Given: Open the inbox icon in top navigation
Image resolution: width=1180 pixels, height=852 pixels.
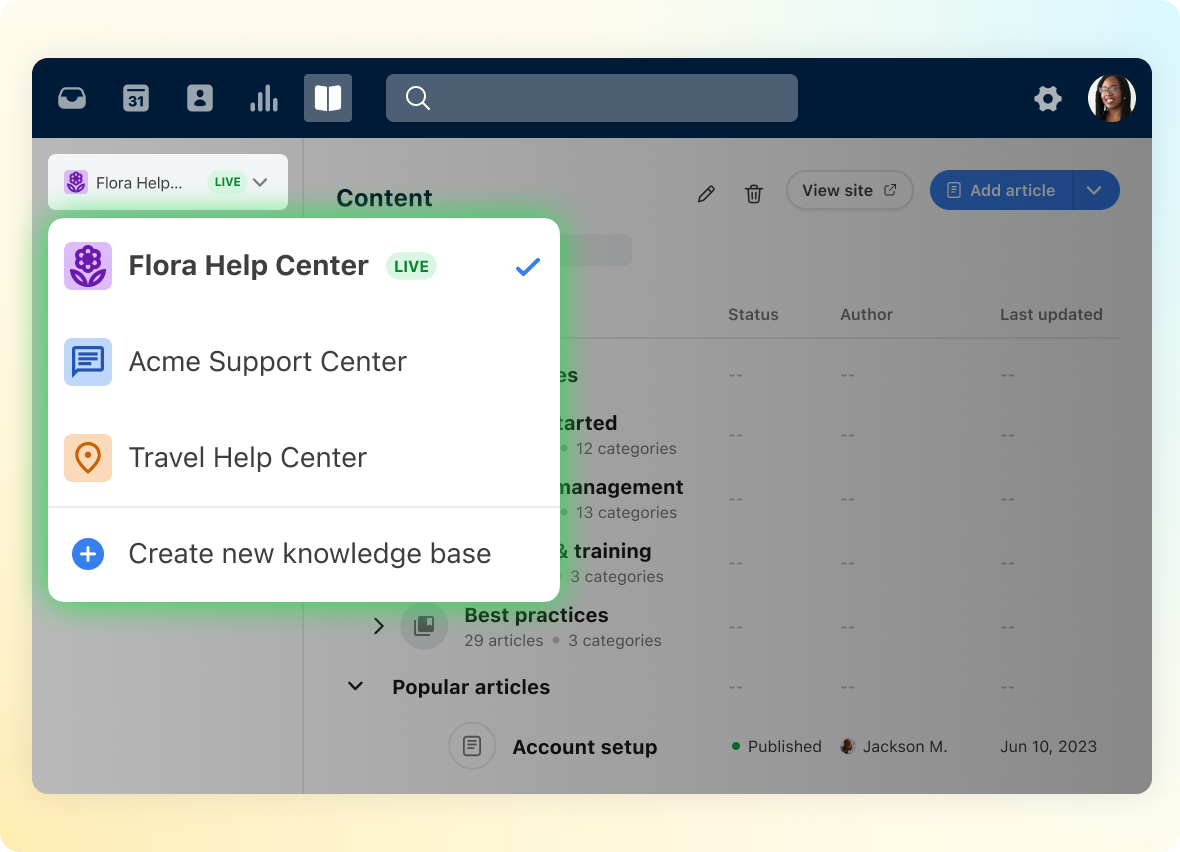Looking at the screenshot, I should [72, 98].
